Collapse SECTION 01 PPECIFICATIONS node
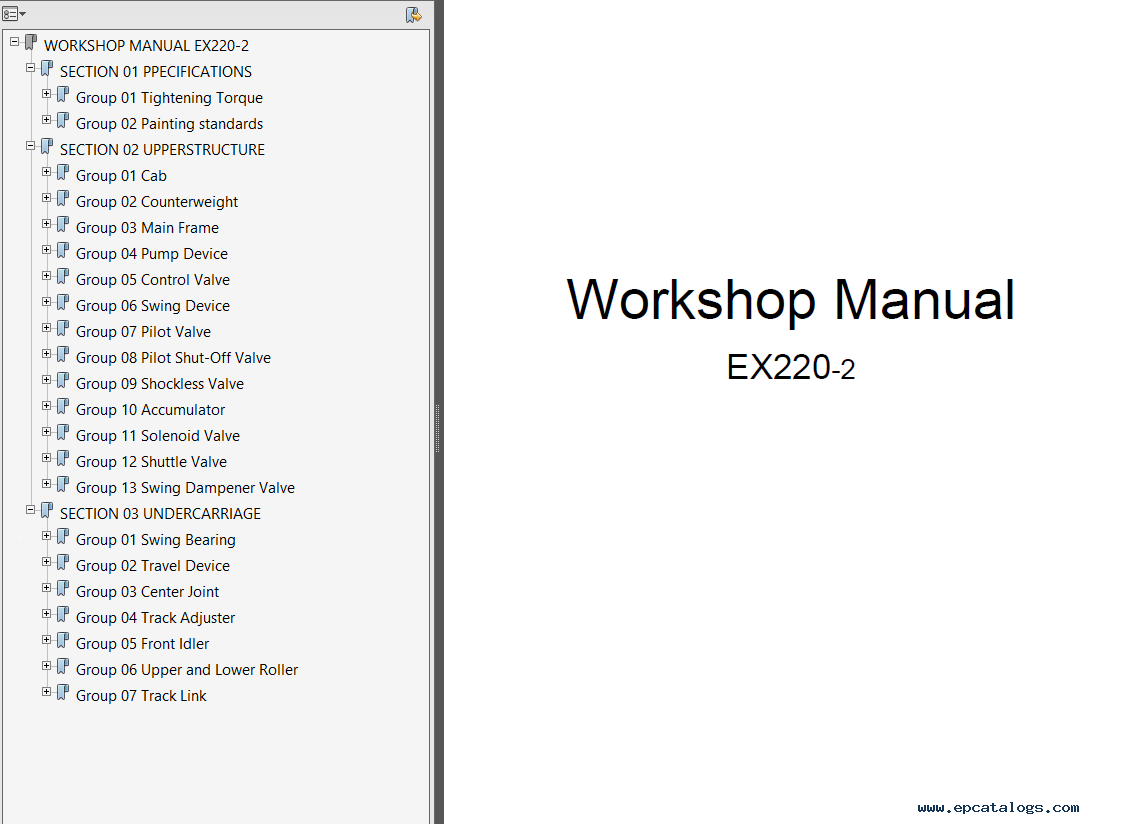The image size is (1130, 824). (x=30, y=68)
